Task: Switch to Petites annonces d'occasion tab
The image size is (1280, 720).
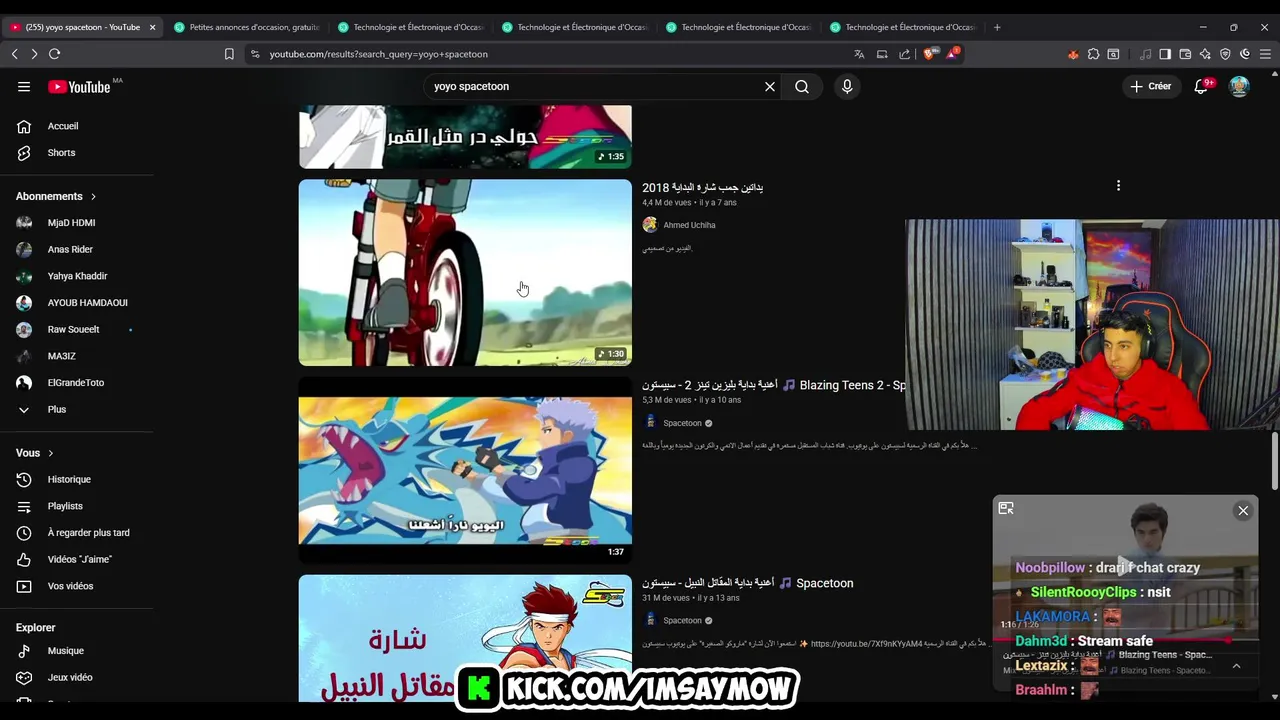Action: [246, 27]
